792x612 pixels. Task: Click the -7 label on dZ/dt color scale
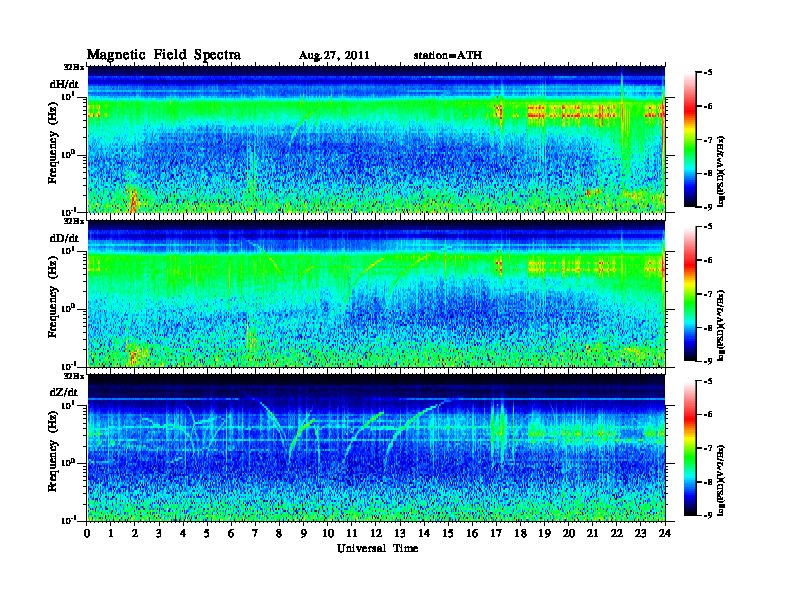point(708,448)
